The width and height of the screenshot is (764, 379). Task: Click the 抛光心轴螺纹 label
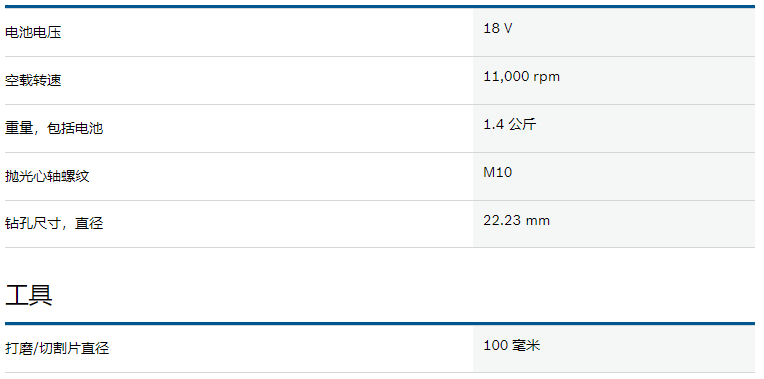coord(47,176)
